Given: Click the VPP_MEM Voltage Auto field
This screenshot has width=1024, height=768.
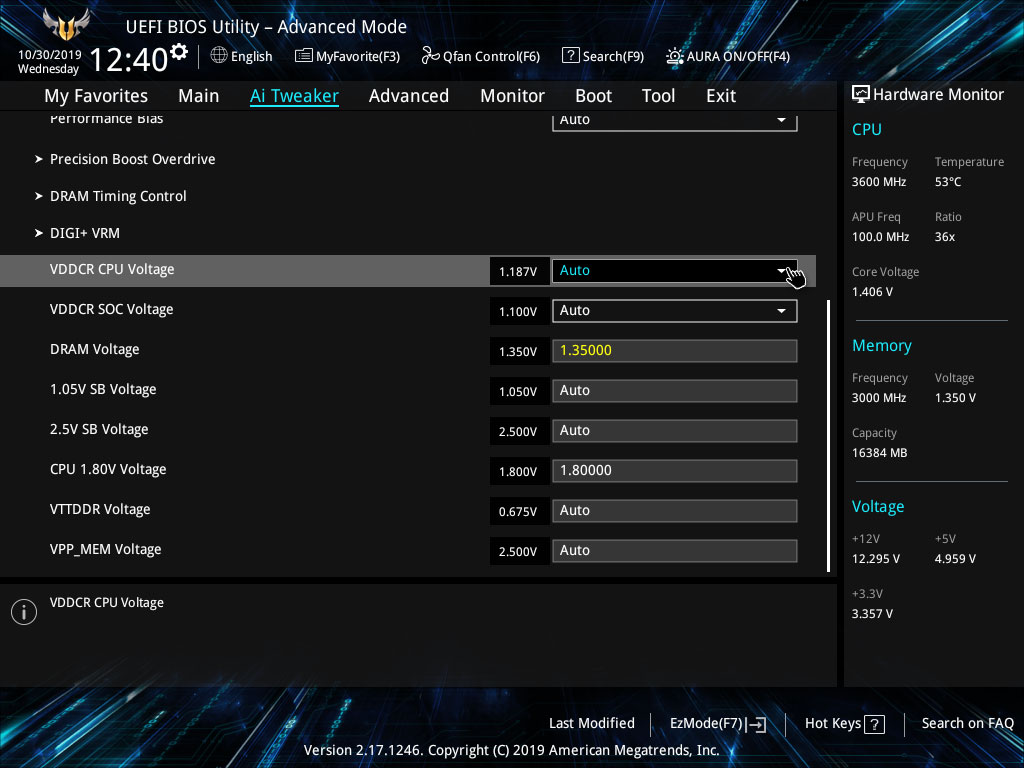Looking at the screenshot, I should [675, 551].
